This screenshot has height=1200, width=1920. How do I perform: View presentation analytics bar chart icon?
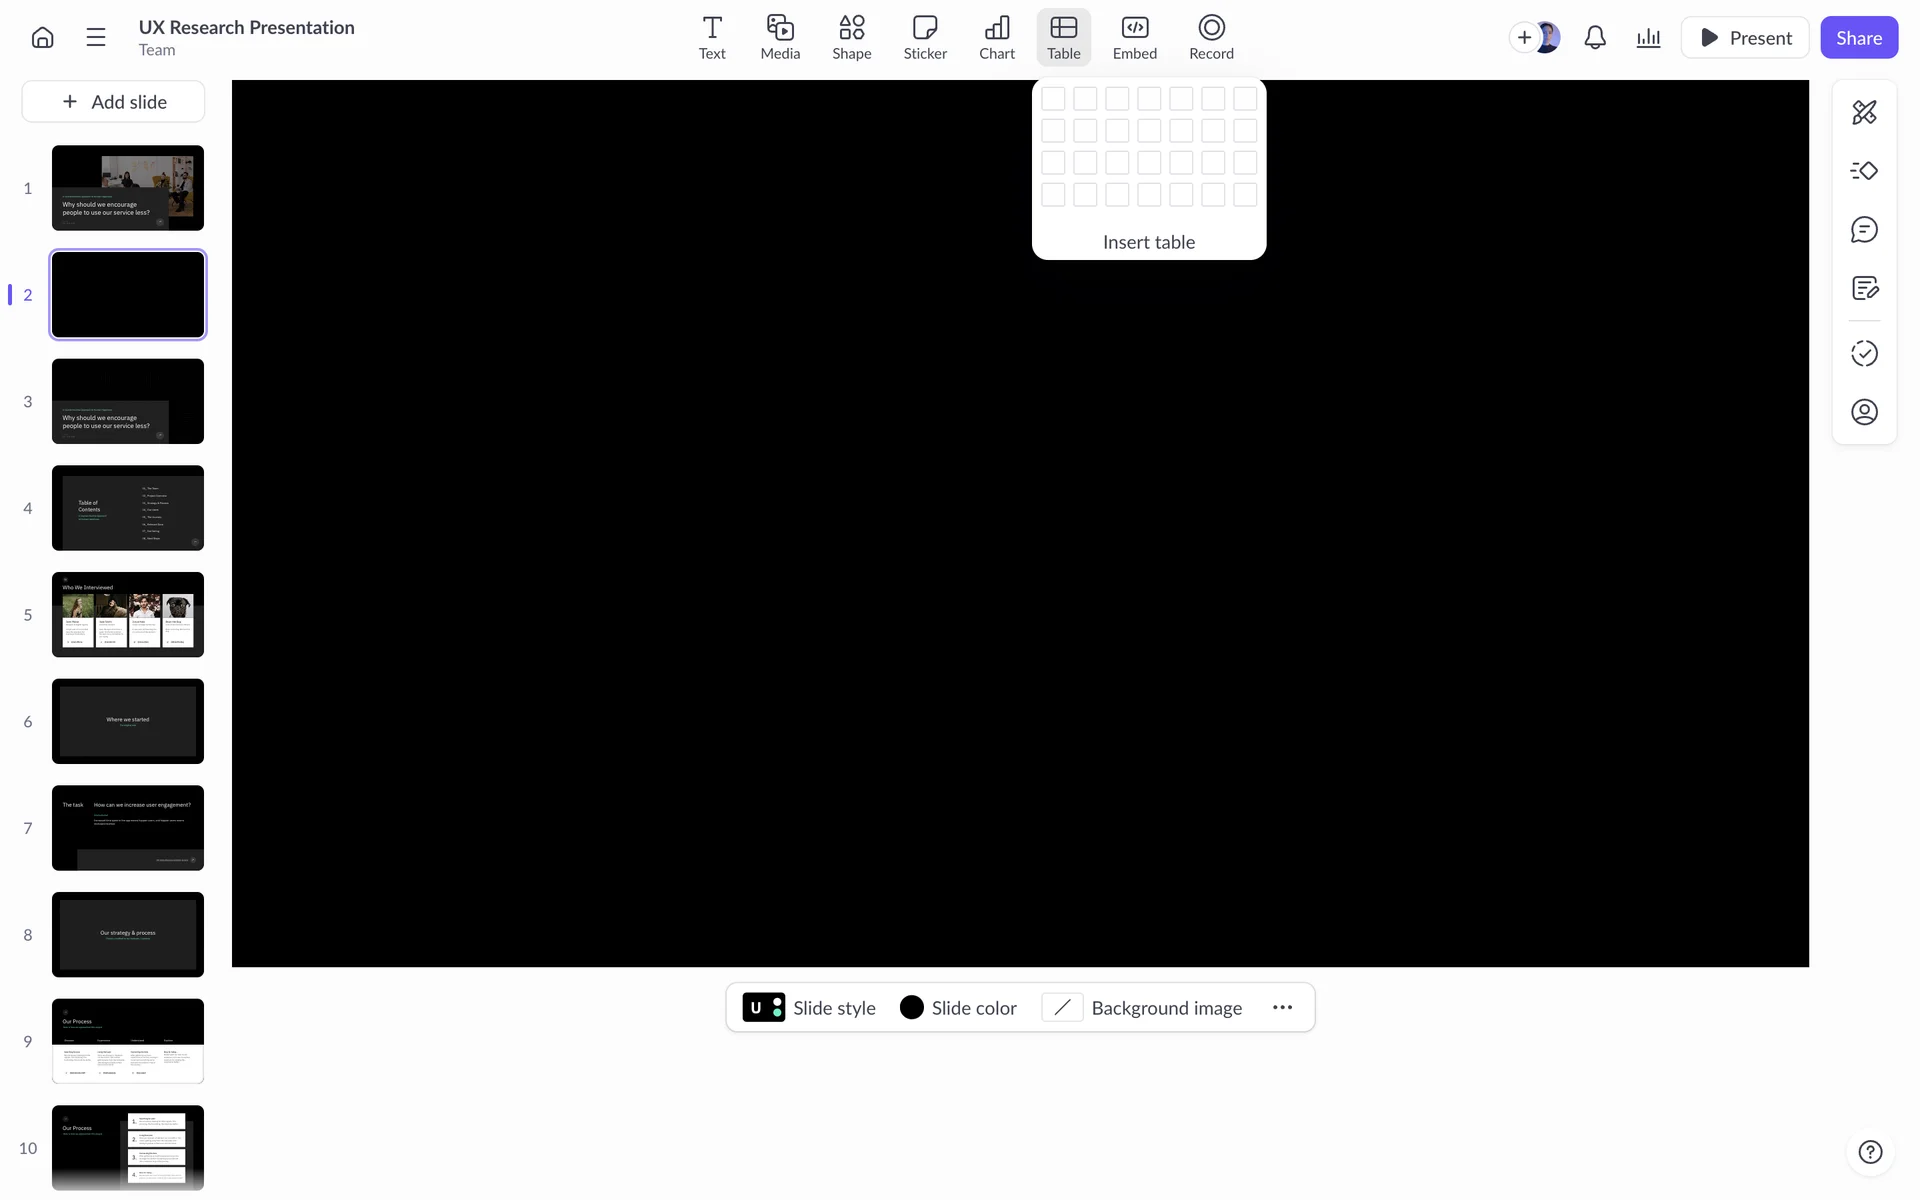1648,38
